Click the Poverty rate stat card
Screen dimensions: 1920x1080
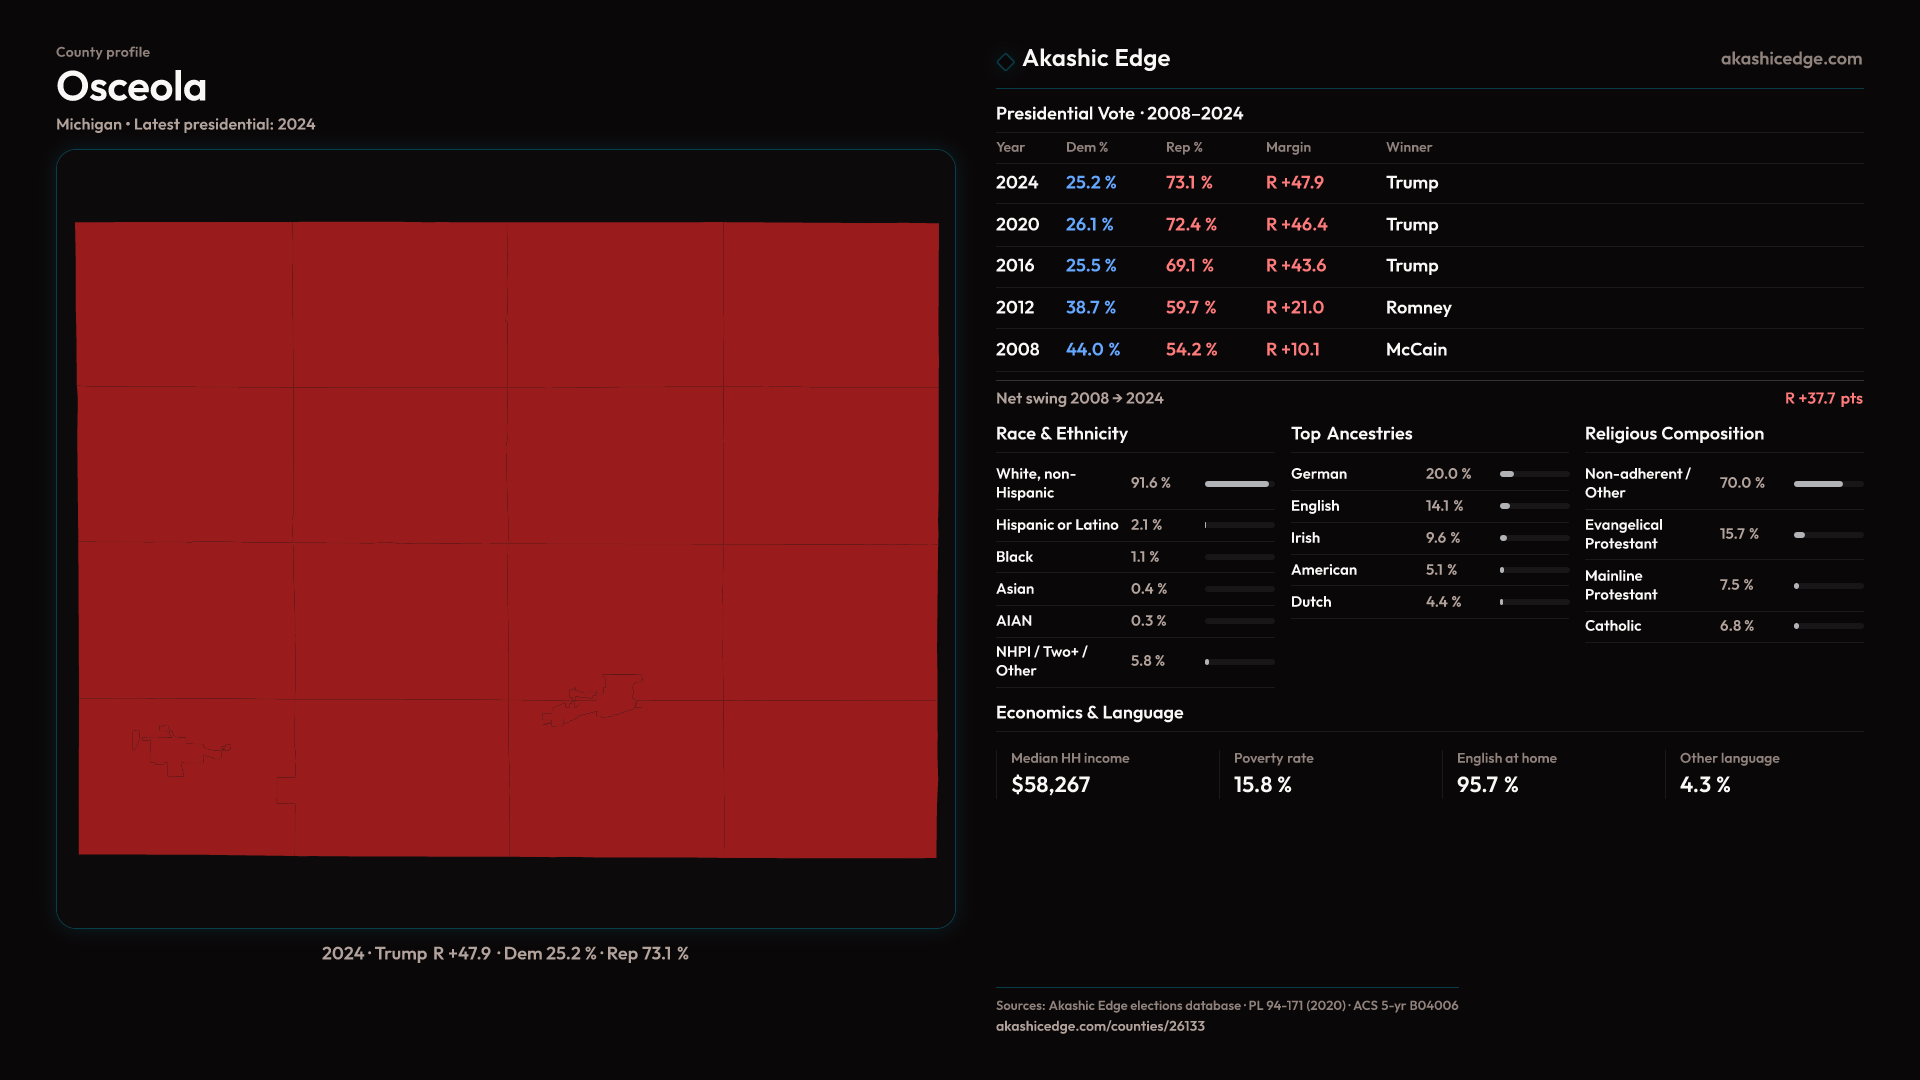(1273, 773)
